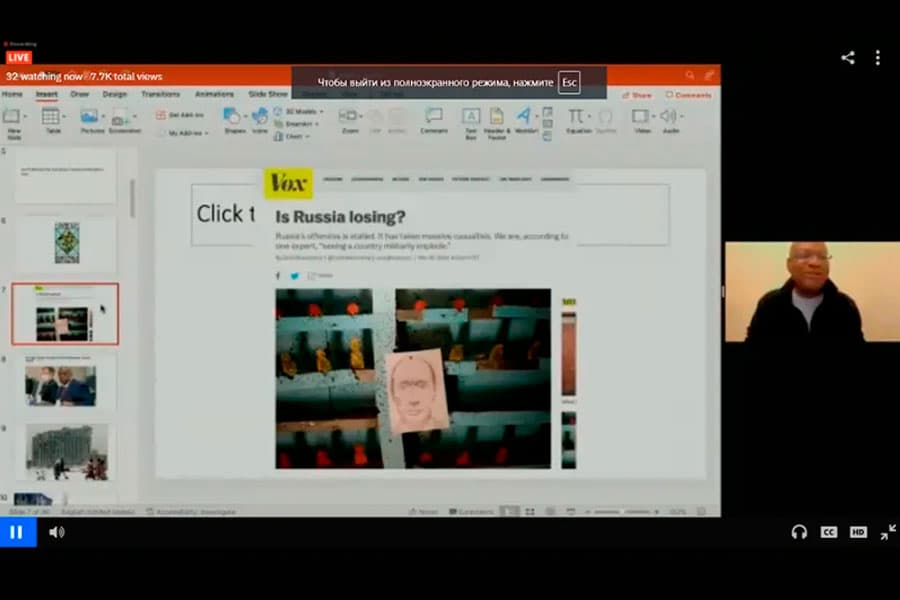Screen dimensions: 900x600
Task: Pause the live video playback
Action: pyautogui.click(x=17, y=532)
